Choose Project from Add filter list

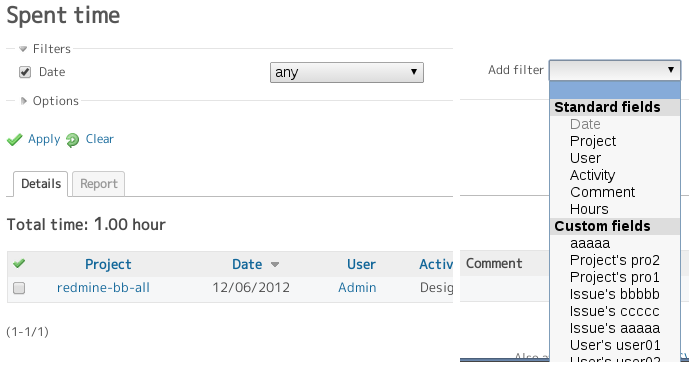coord(593,141)
